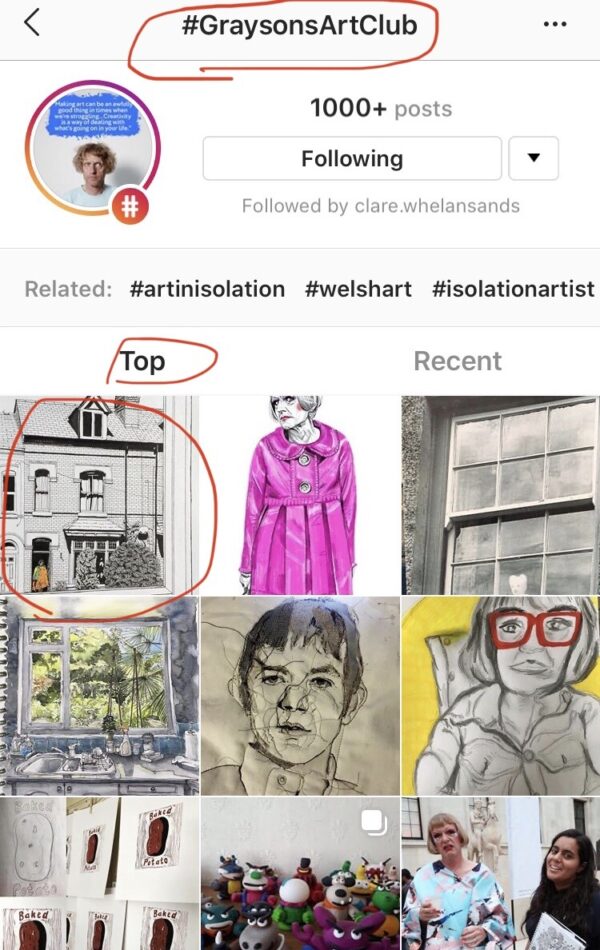Switch to the Recent tab
600x950 pixels.
(x=458, y=361)
